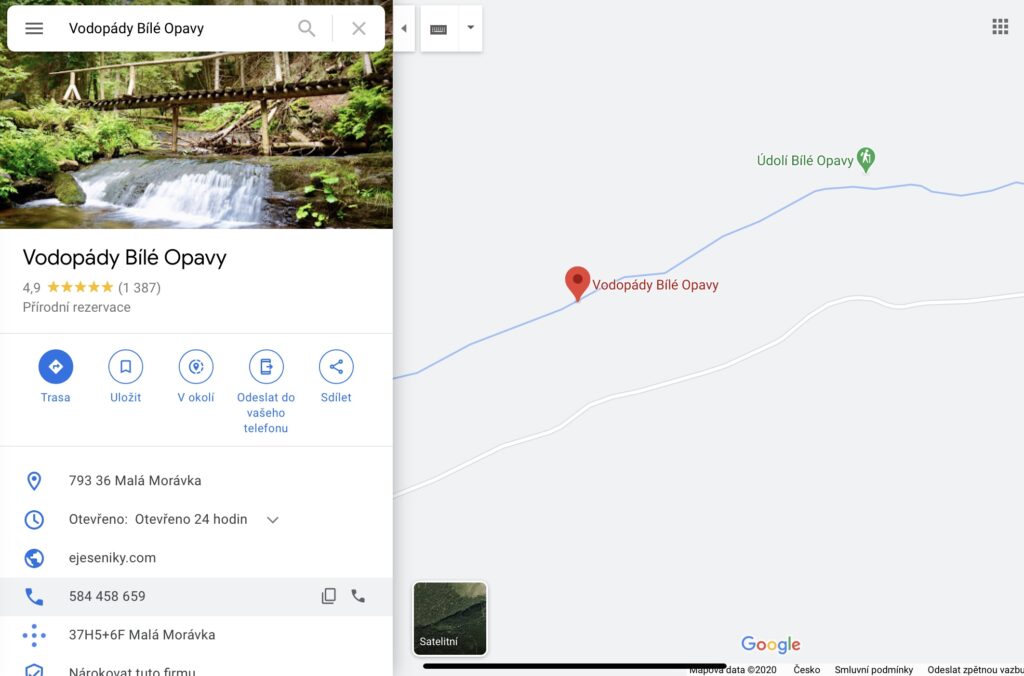Open the hamburger main menu
Image resolution: width=1024 pixels, height=676 pixels.
tap(34, 28)
